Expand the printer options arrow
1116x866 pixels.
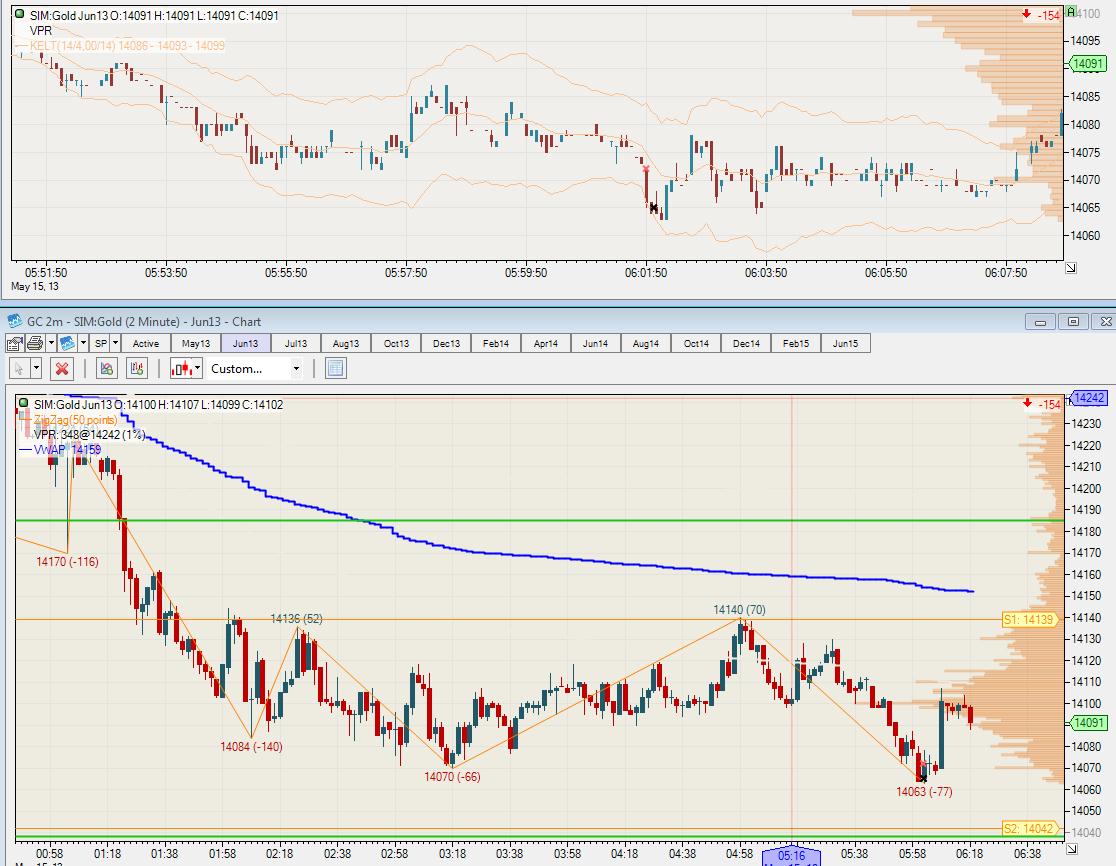(51, 343)
